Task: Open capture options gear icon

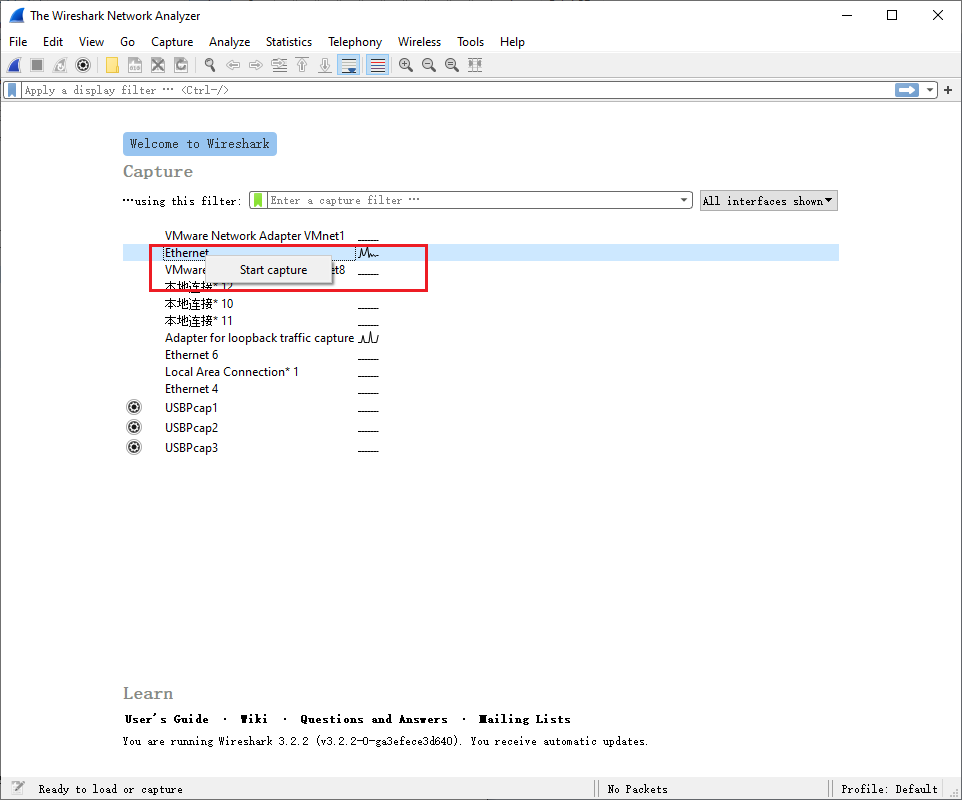Action: pyautogui.click(x=83, y=65)
